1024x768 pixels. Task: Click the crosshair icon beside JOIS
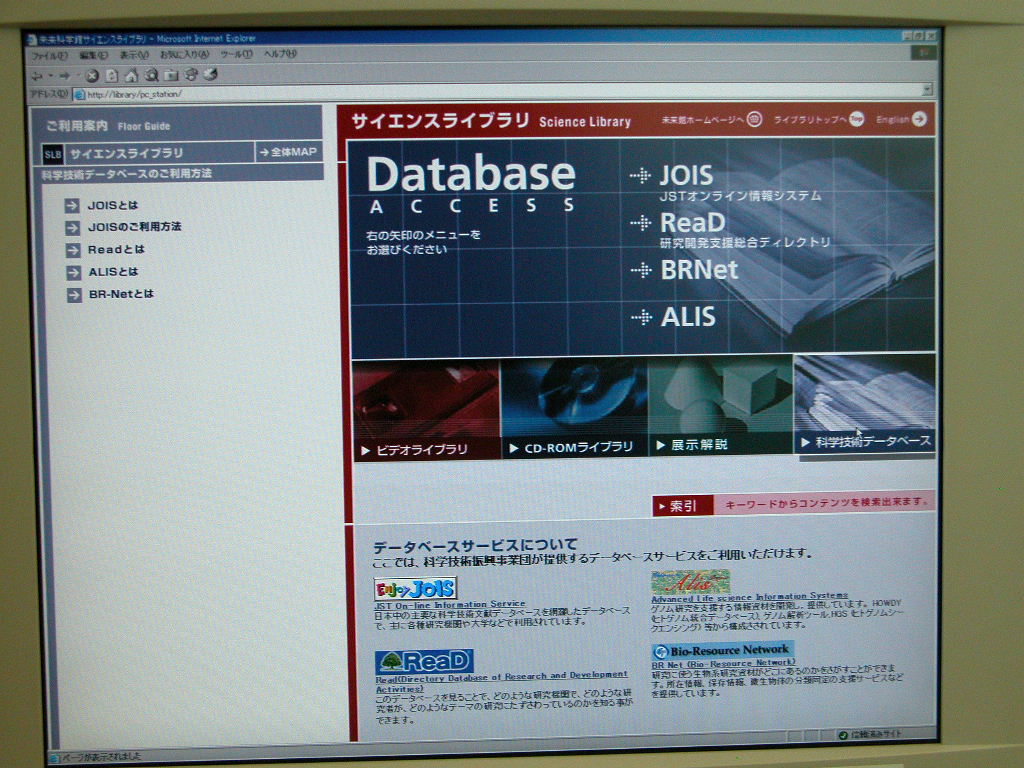pyautogui.click(x=640, y=175)
